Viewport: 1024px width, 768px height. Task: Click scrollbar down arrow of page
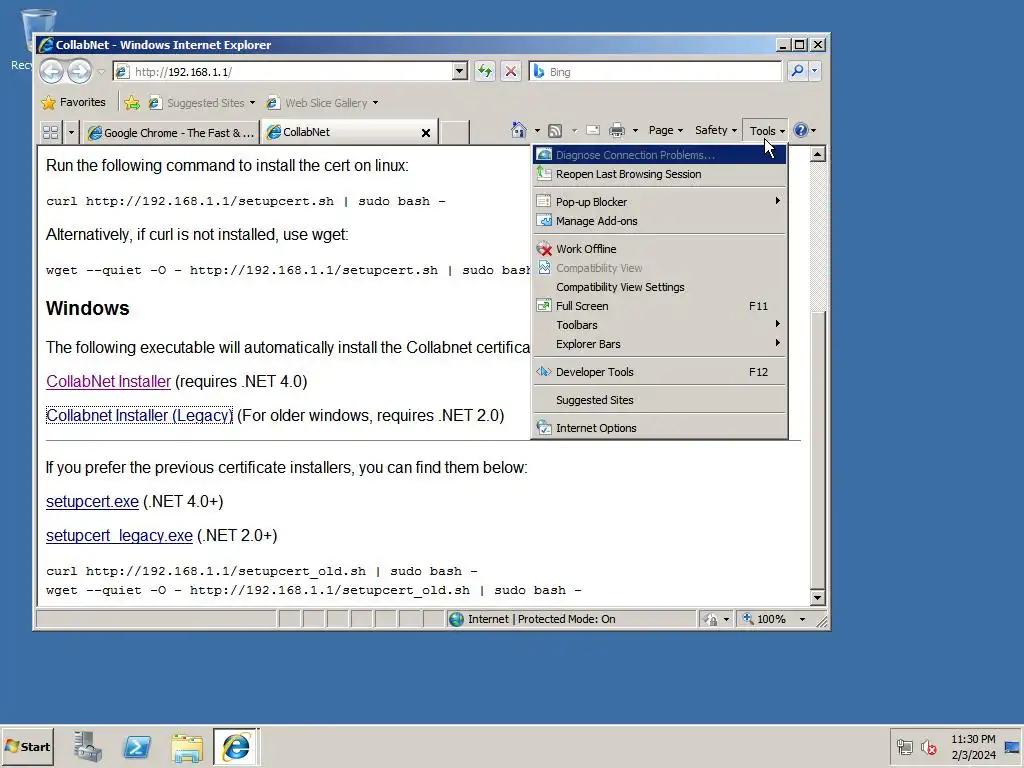click(x=817, y=597)
